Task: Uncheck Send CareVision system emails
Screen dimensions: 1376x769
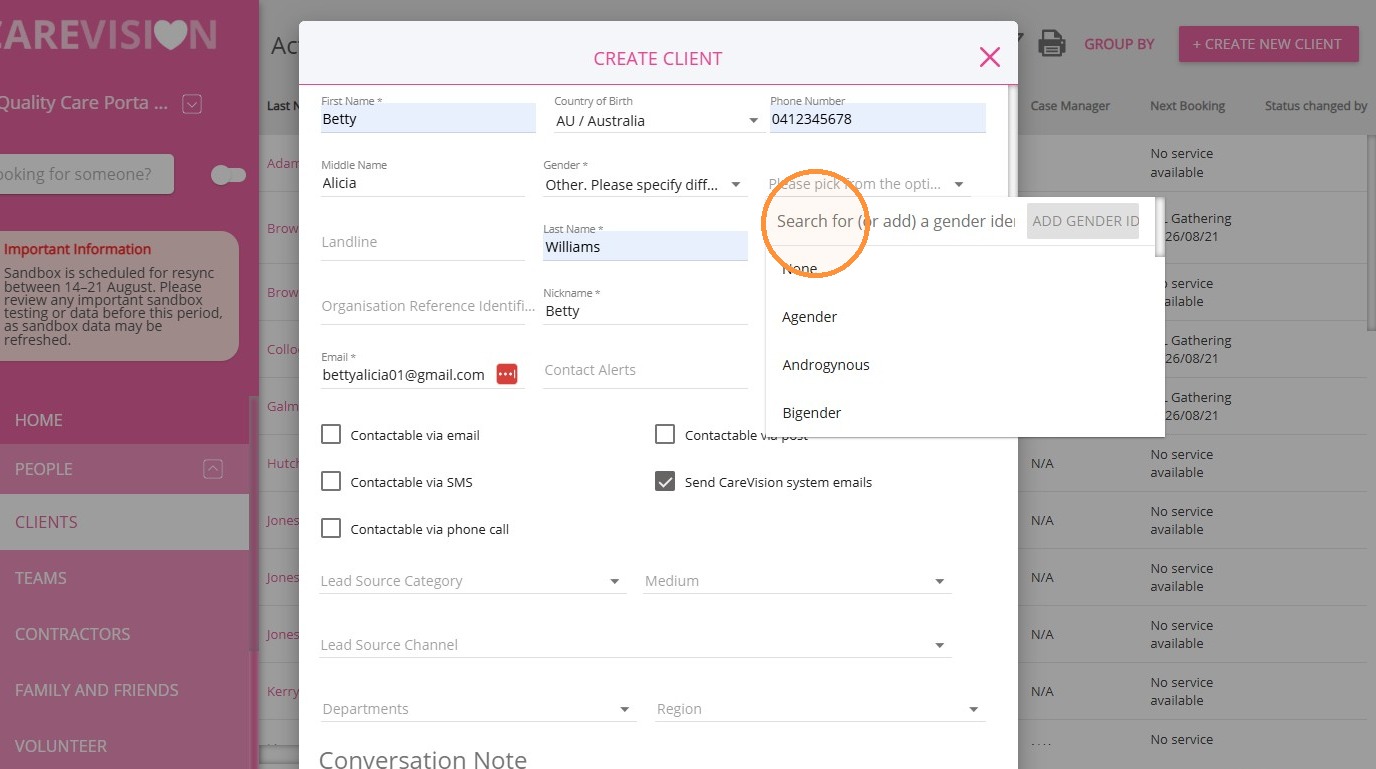Action: pos(665,481)
